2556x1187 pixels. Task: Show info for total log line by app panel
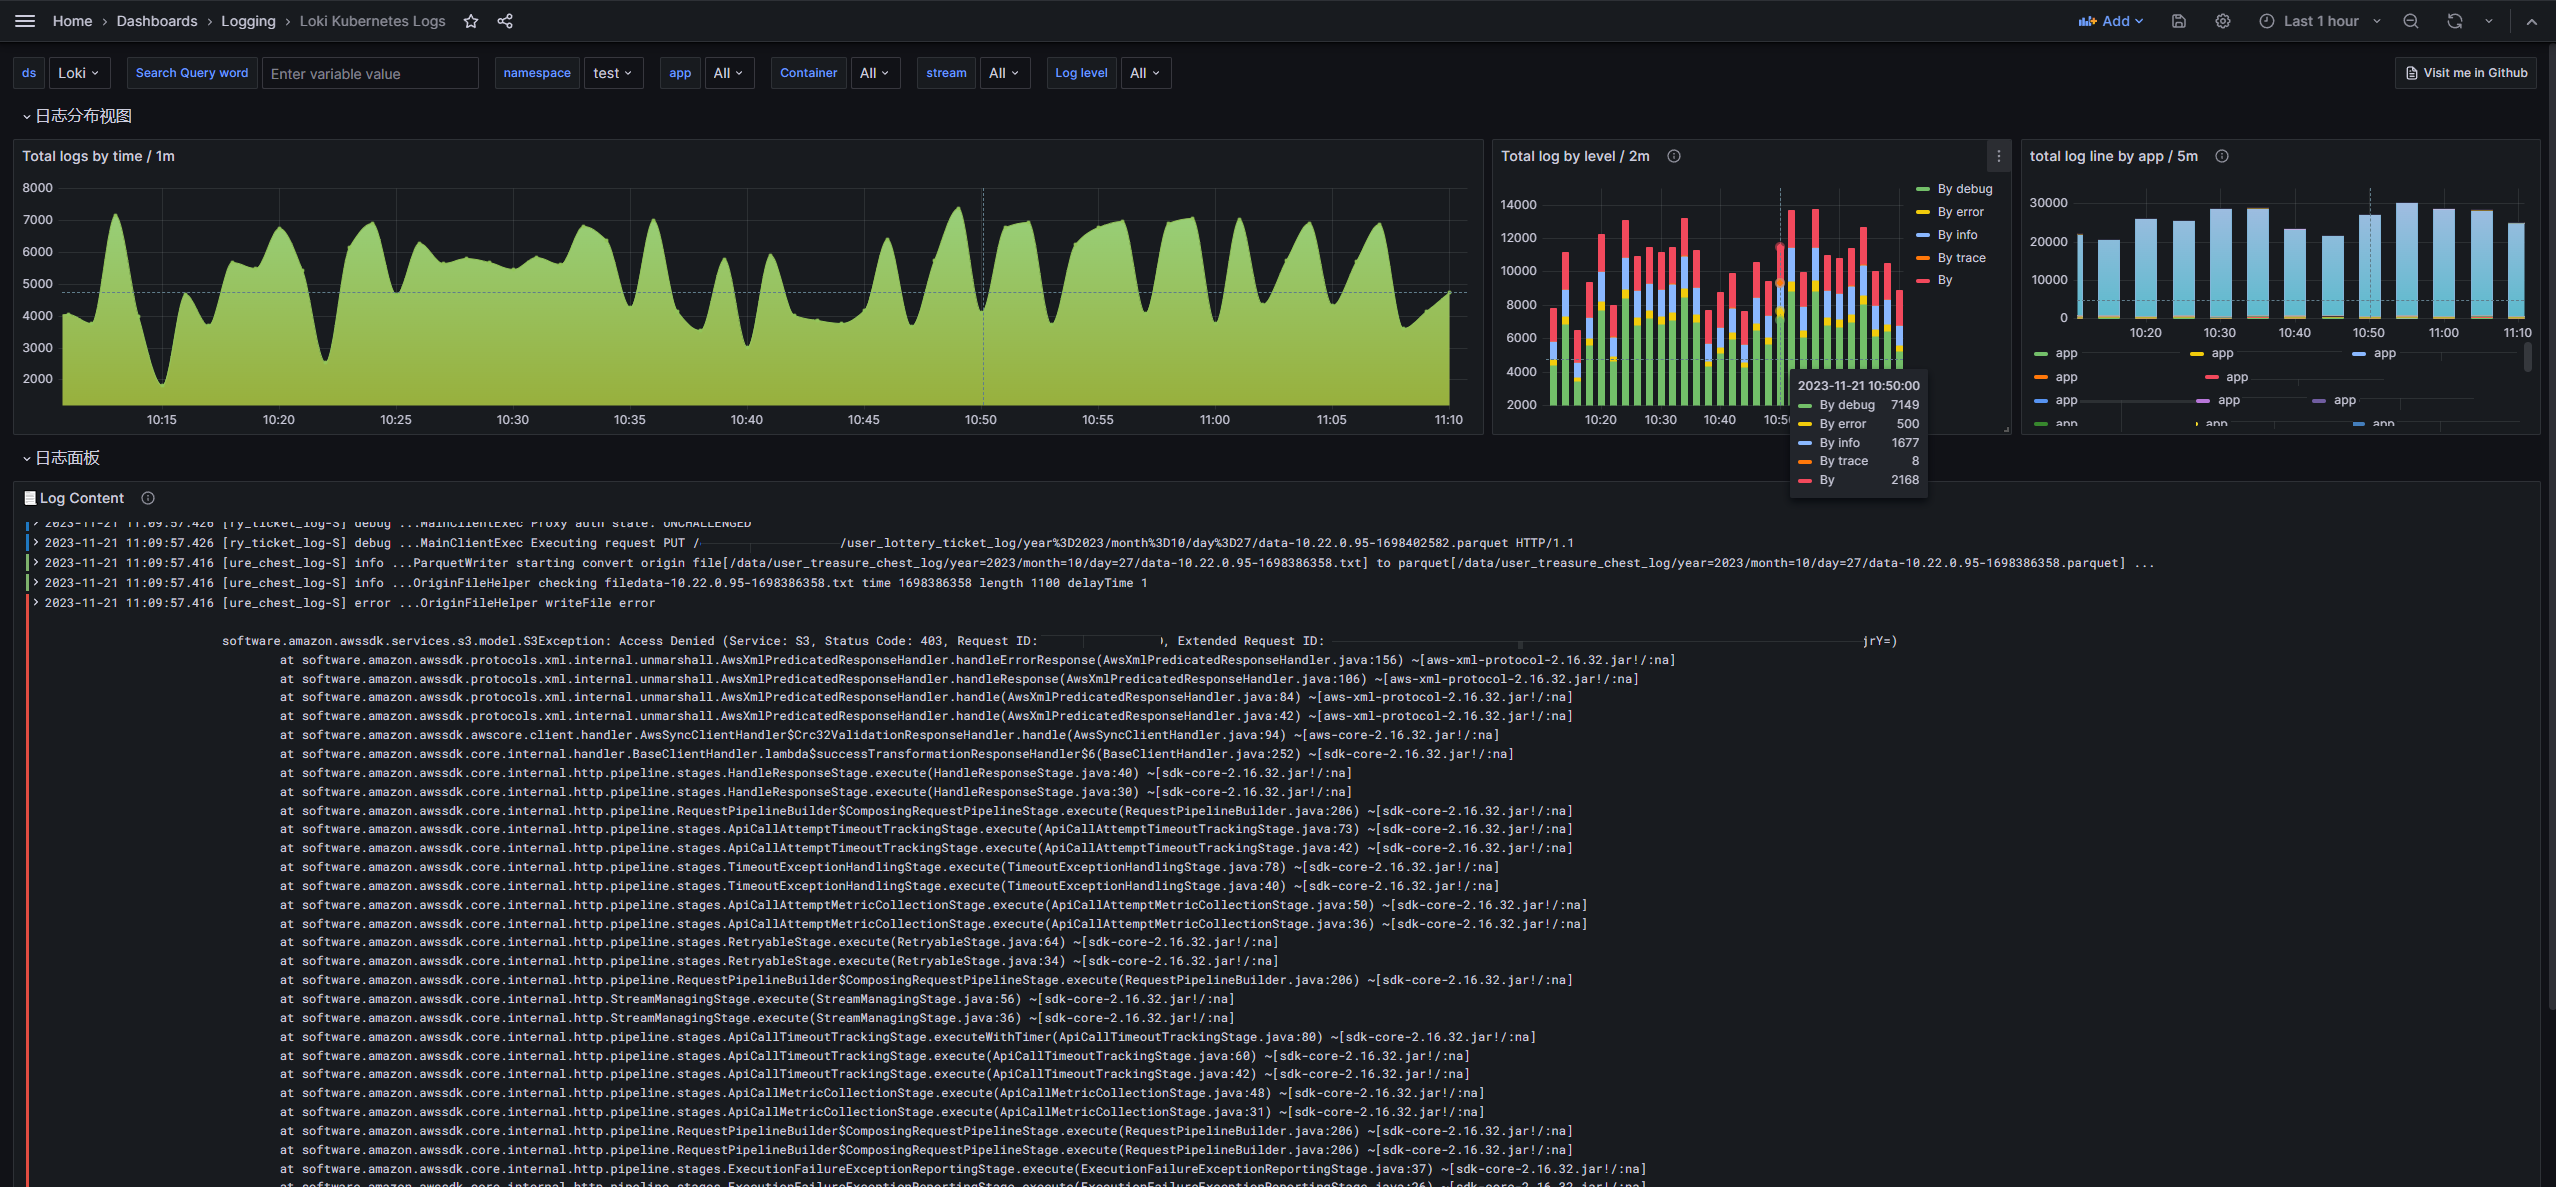tap(2222, 156)
